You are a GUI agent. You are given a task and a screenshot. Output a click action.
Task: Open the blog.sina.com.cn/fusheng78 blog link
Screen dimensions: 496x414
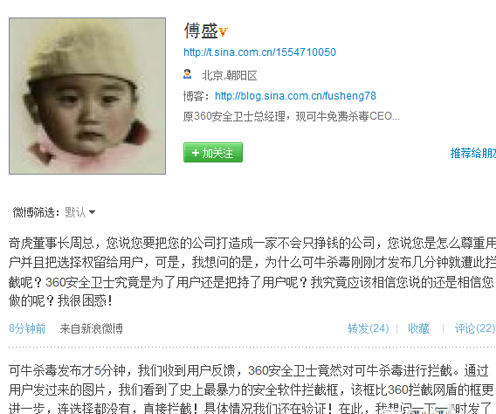click(295, 96)
